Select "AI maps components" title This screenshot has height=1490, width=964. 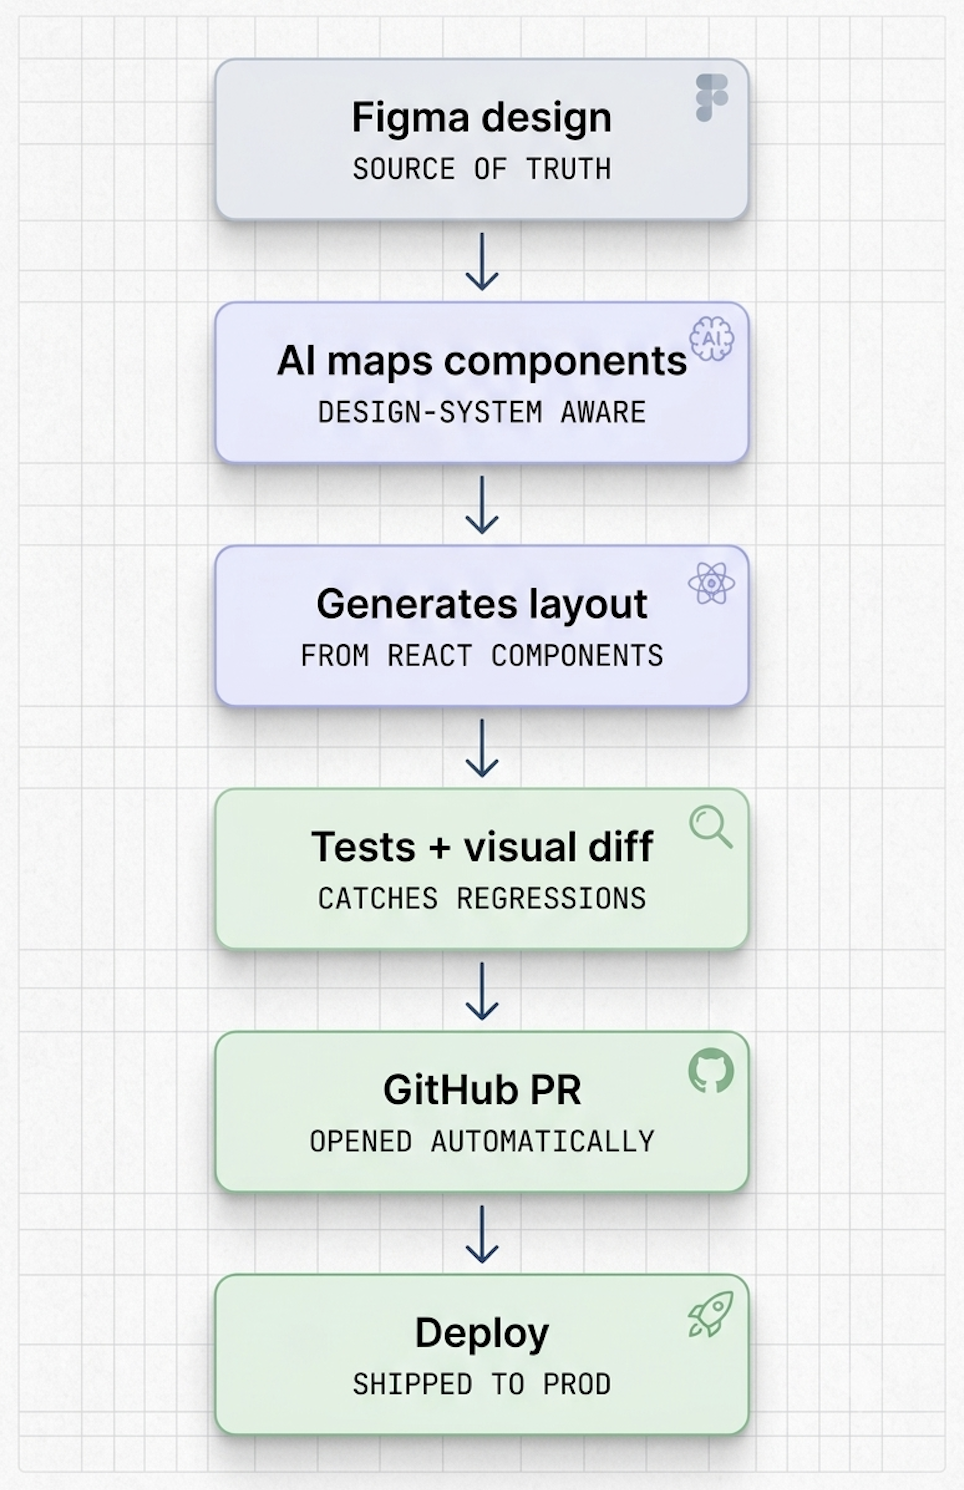click(x=481, y=362)
